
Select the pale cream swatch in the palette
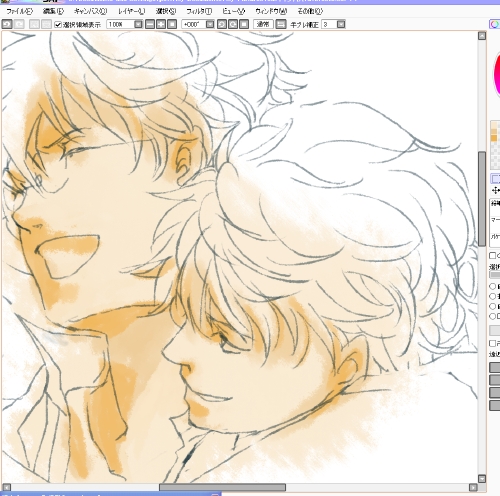click(494, 126)
